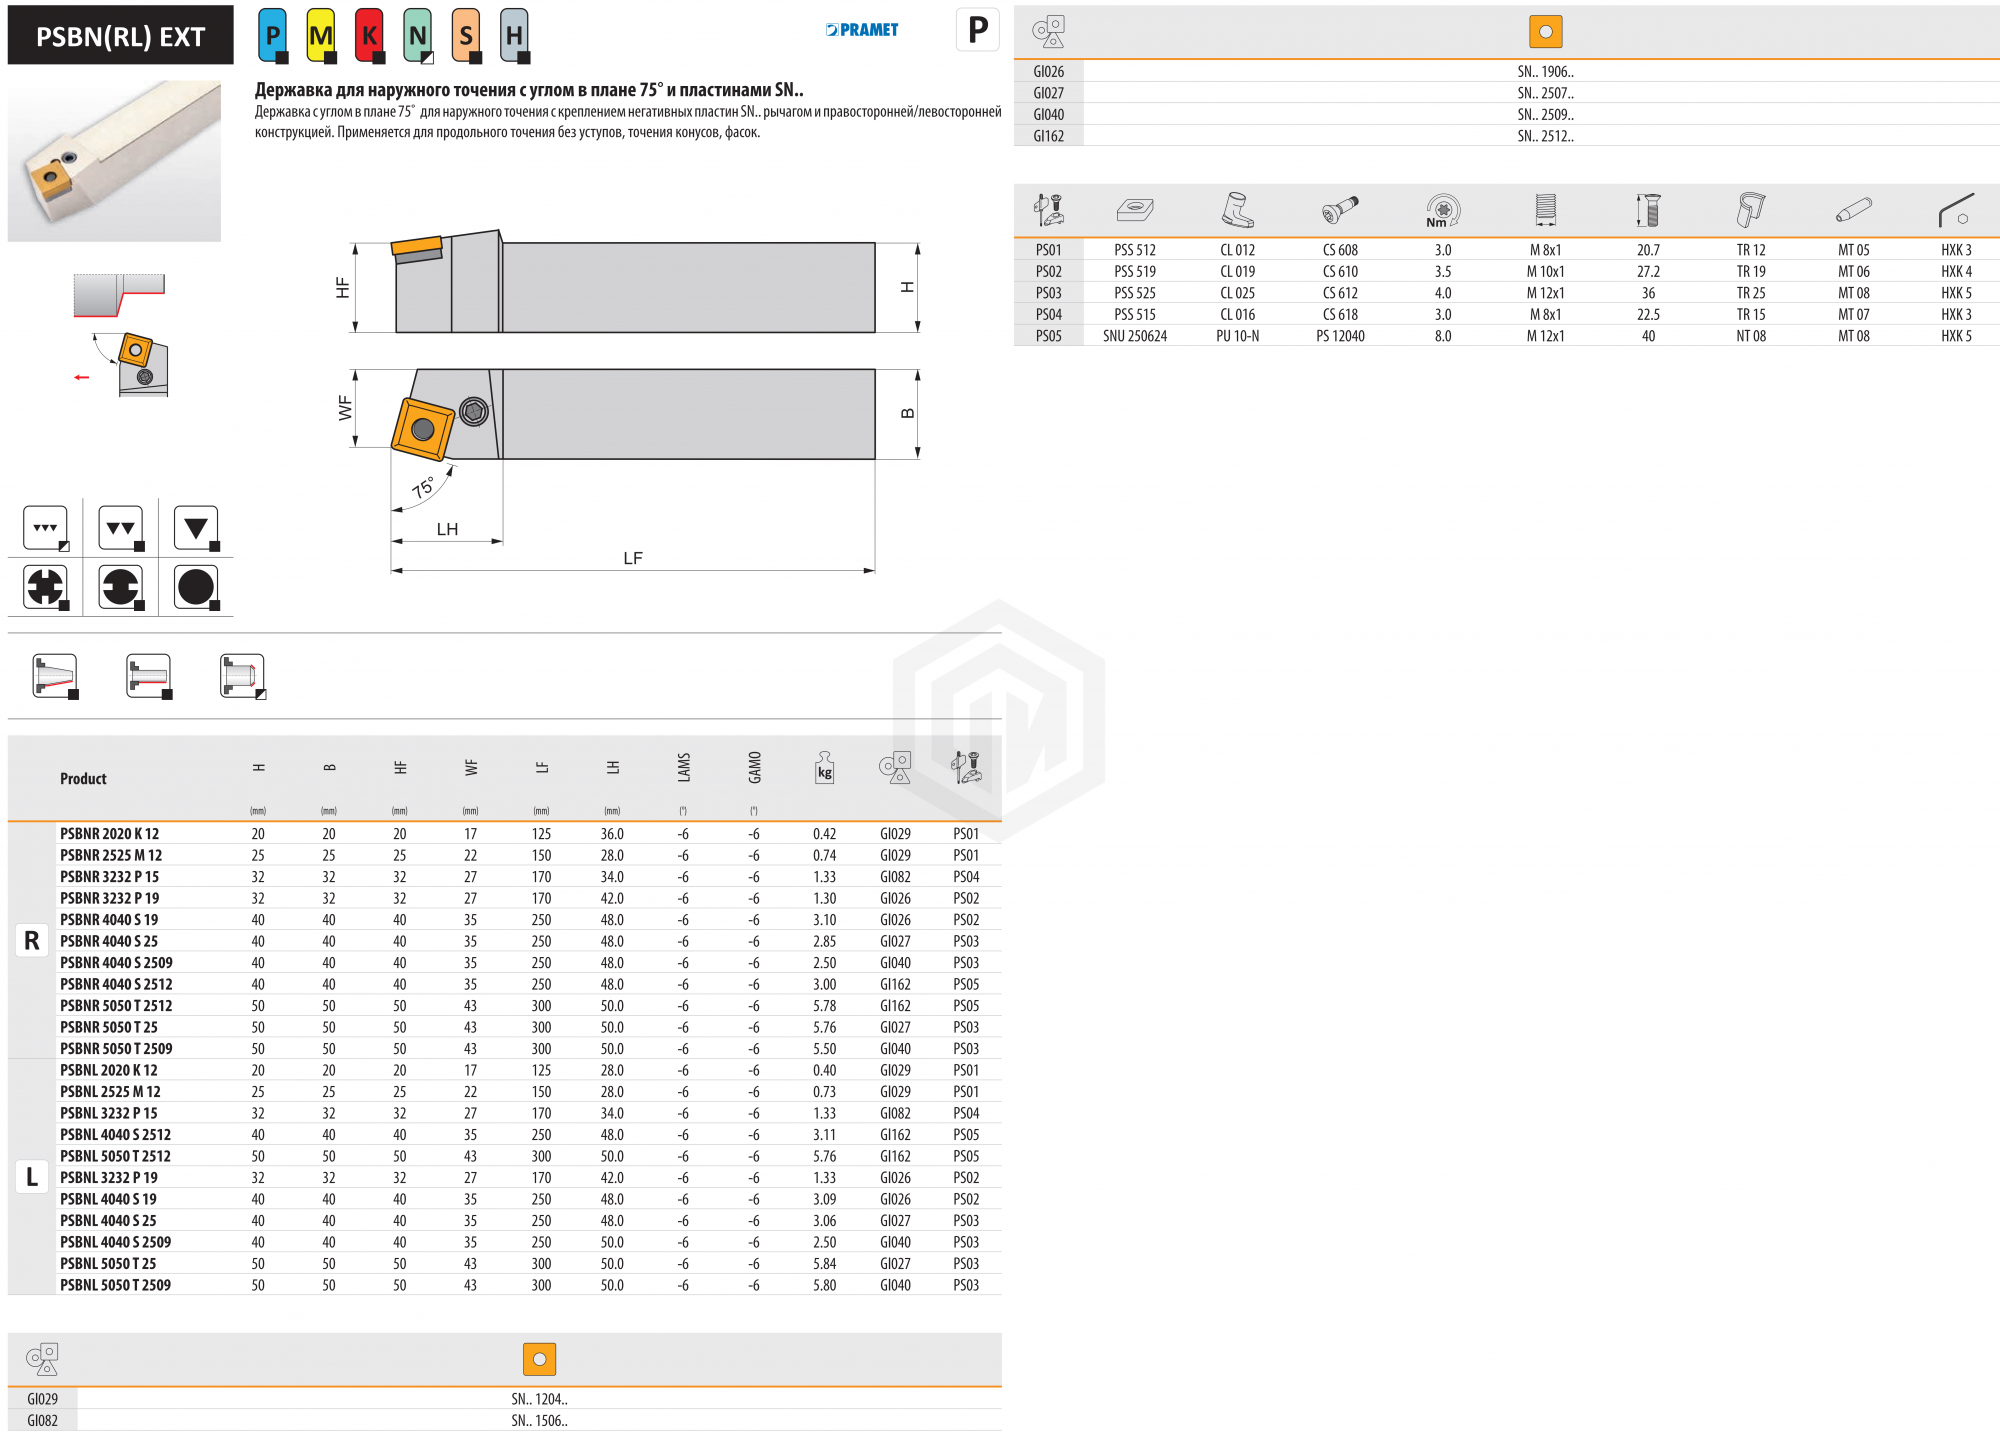Click the PSBNL 5050 T 2509 product name
This screenshot has height=1439, width=2000.
(x=115, y=1285)
